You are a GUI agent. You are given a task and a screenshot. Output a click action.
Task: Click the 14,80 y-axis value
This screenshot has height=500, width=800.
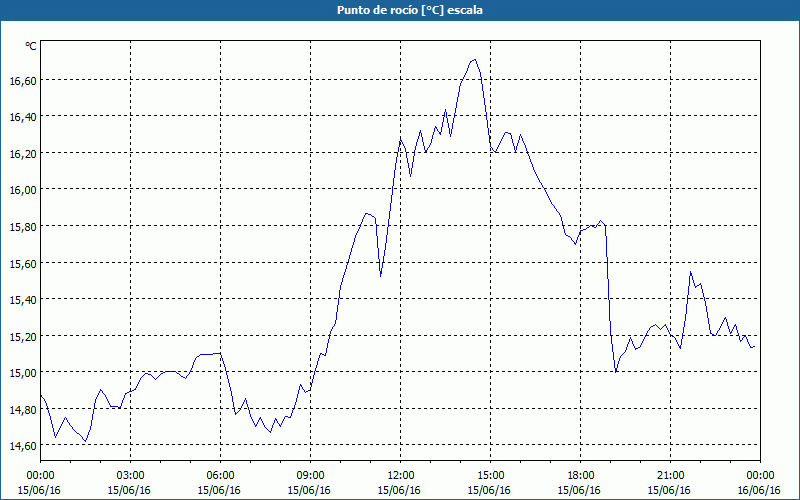(x=23, y=409)
